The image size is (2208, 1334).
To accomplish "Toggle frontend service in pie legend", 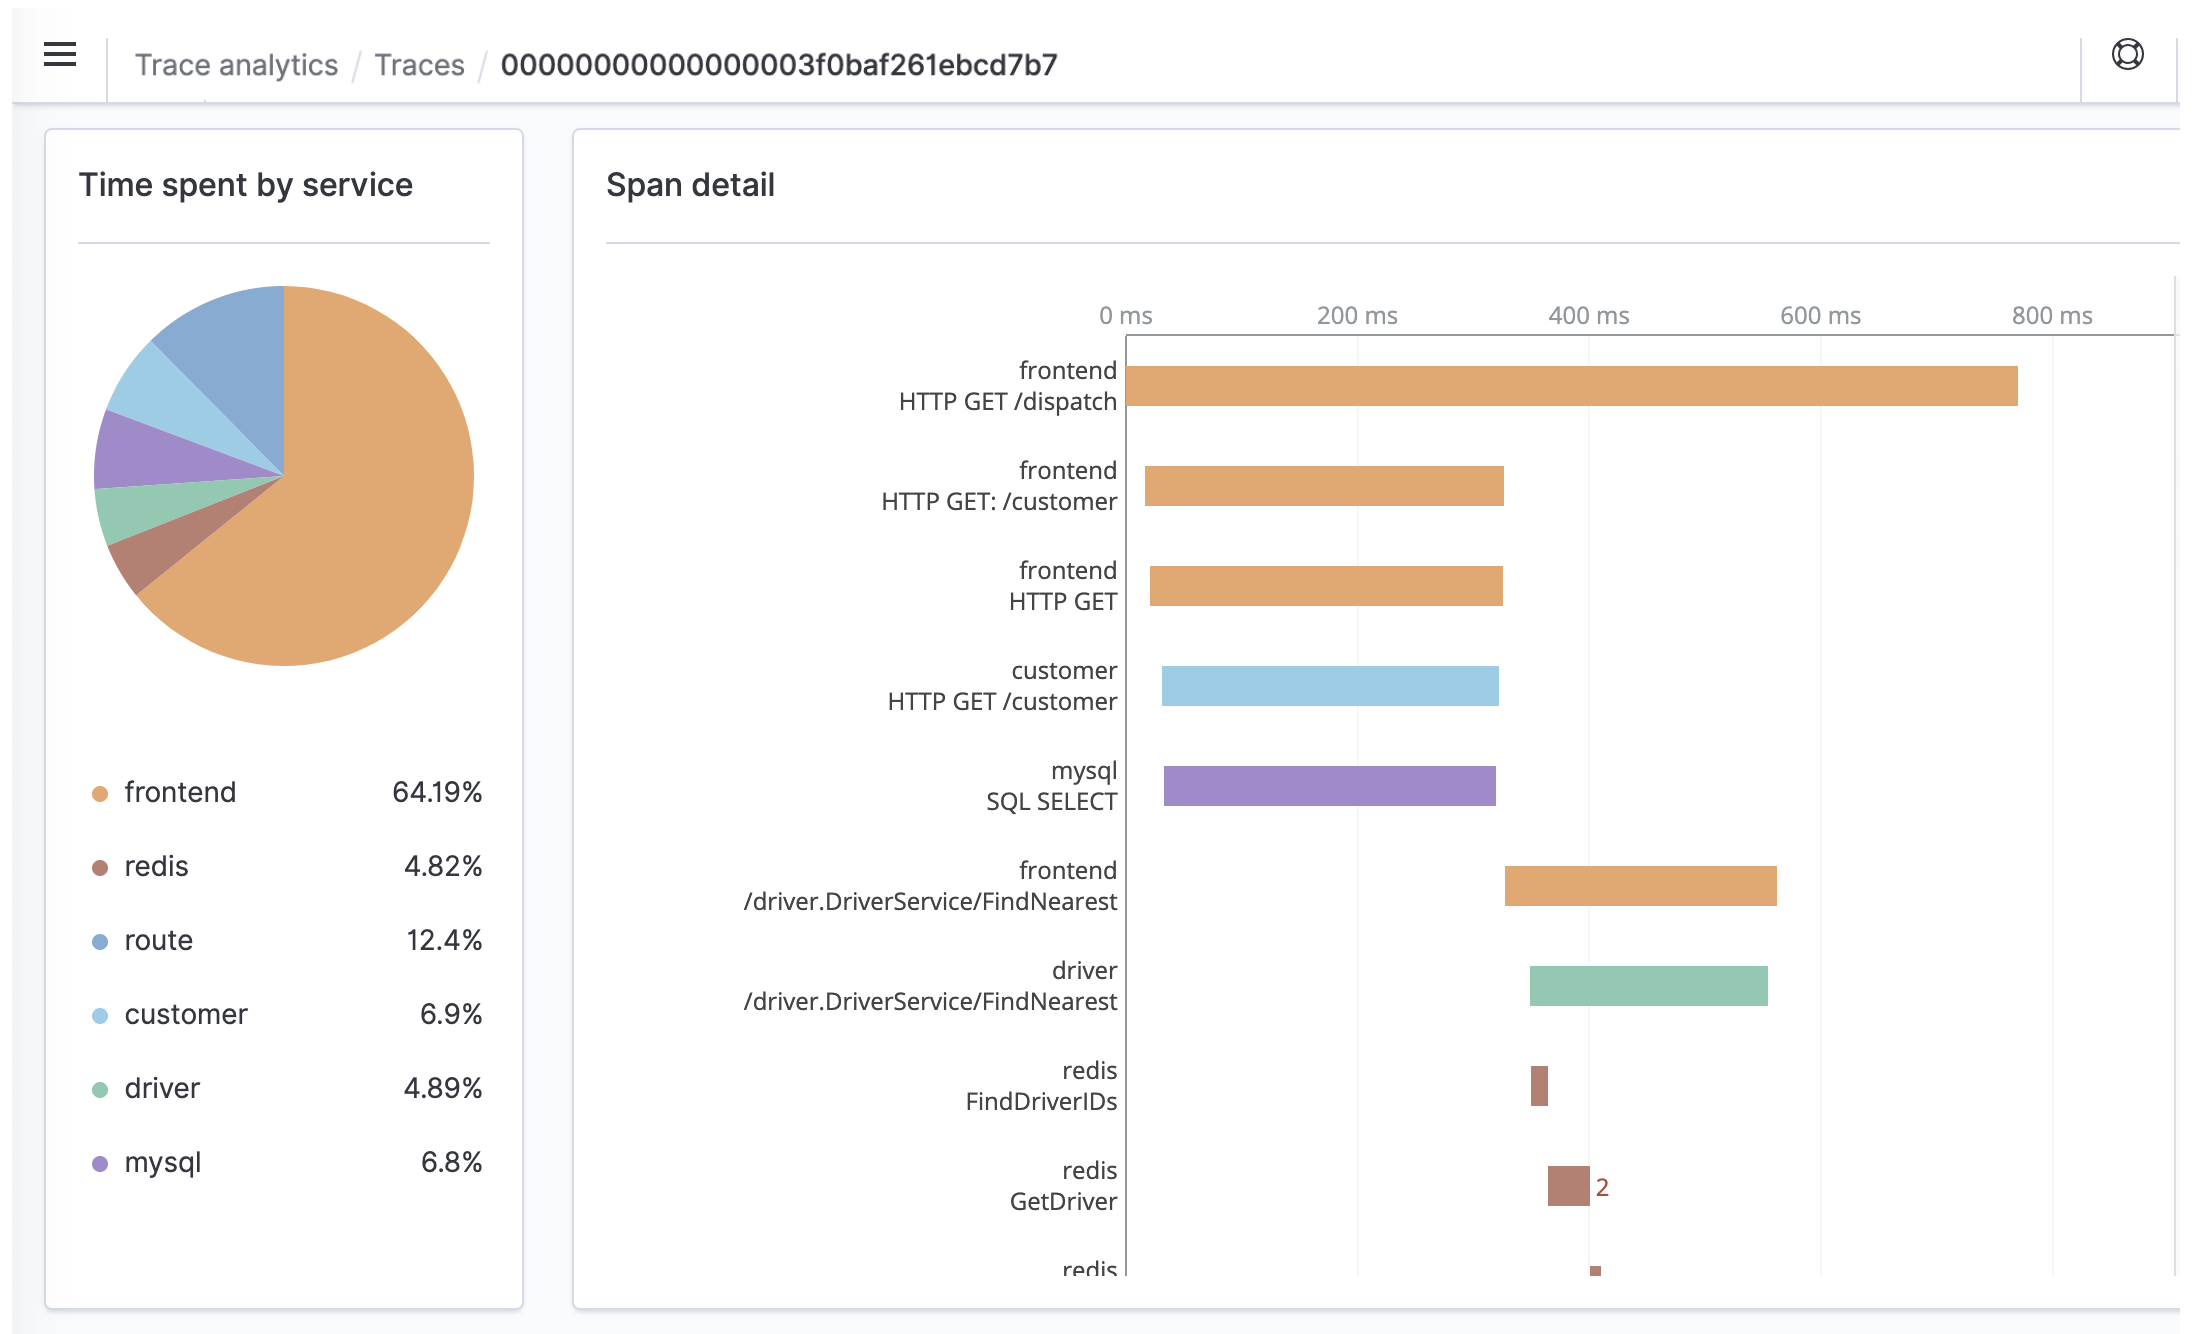I will tap(178, 792).
